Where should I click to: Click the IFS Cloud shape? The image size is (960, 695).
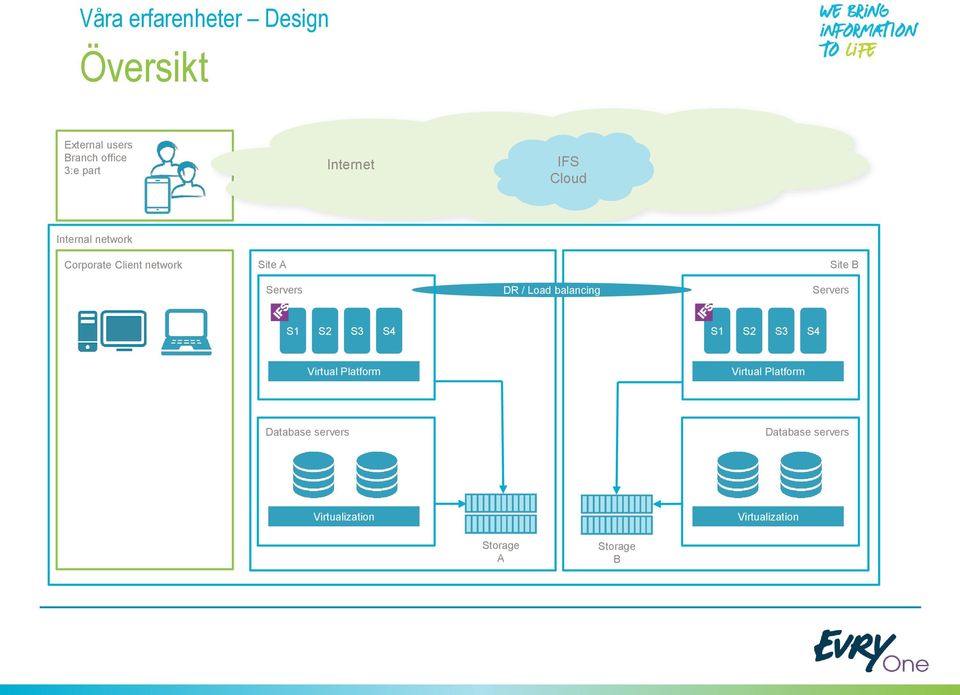tap(573, 170)
